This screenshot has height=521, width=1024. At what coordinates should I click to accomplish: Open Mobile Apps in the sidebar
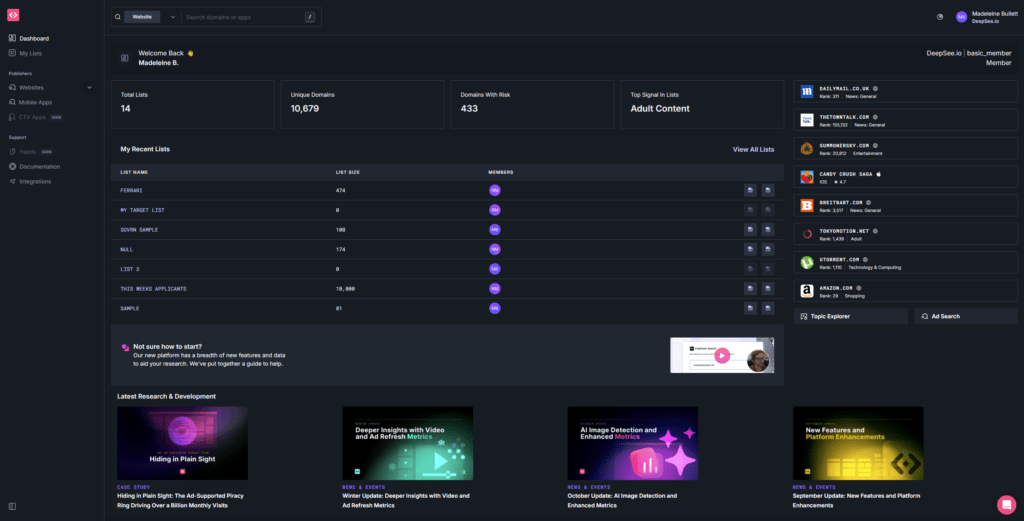pyautogui.click(x=30, y=103)
